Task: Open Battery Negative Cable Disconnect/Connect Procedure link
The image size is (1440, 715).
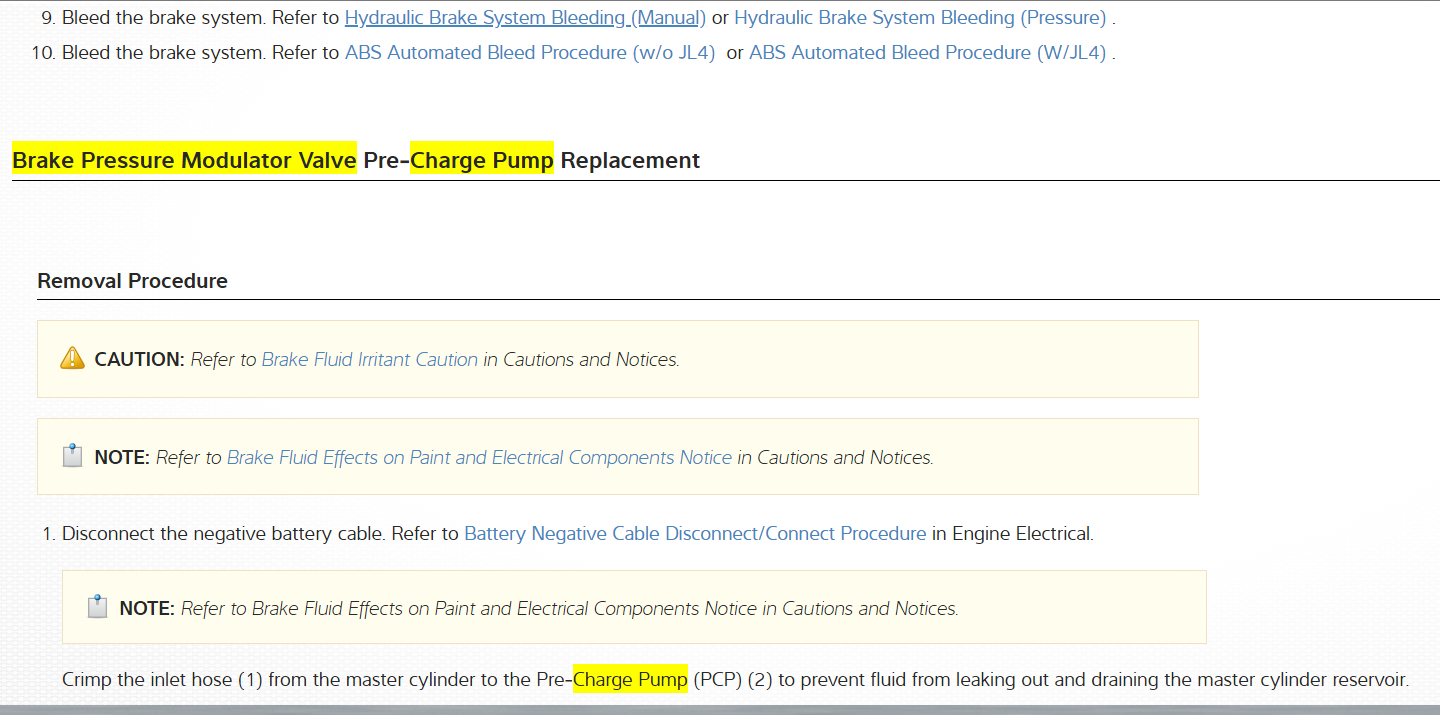Action: [695, 533]
